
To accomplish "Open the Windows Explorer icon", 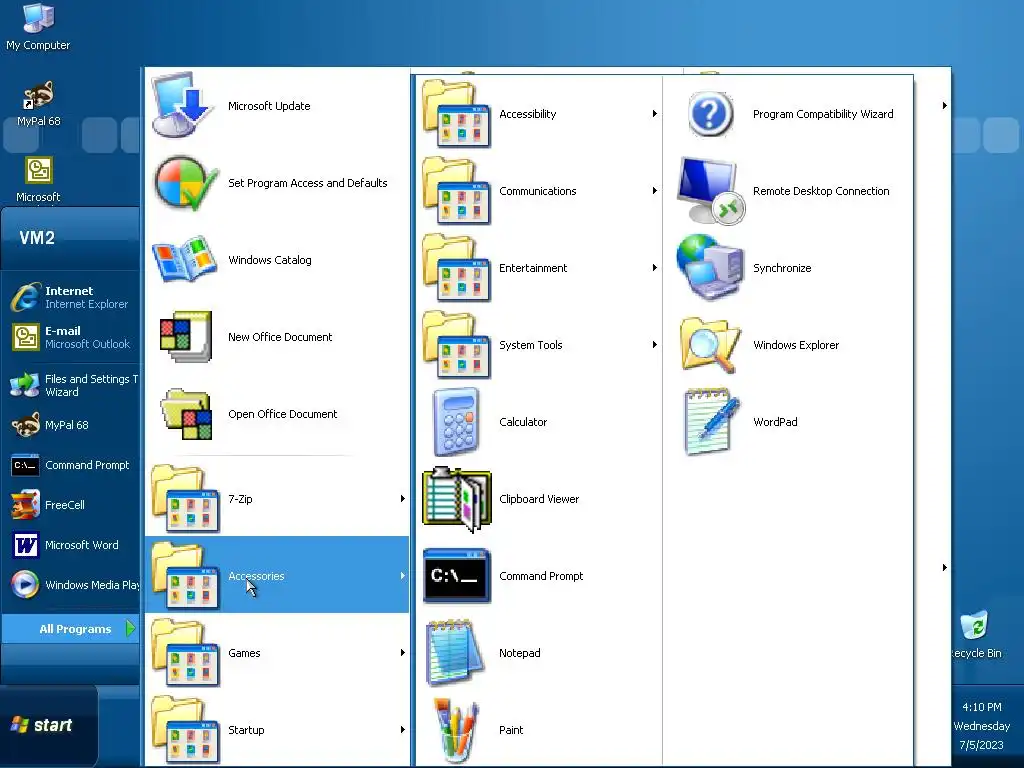I will tap(710, 345).
